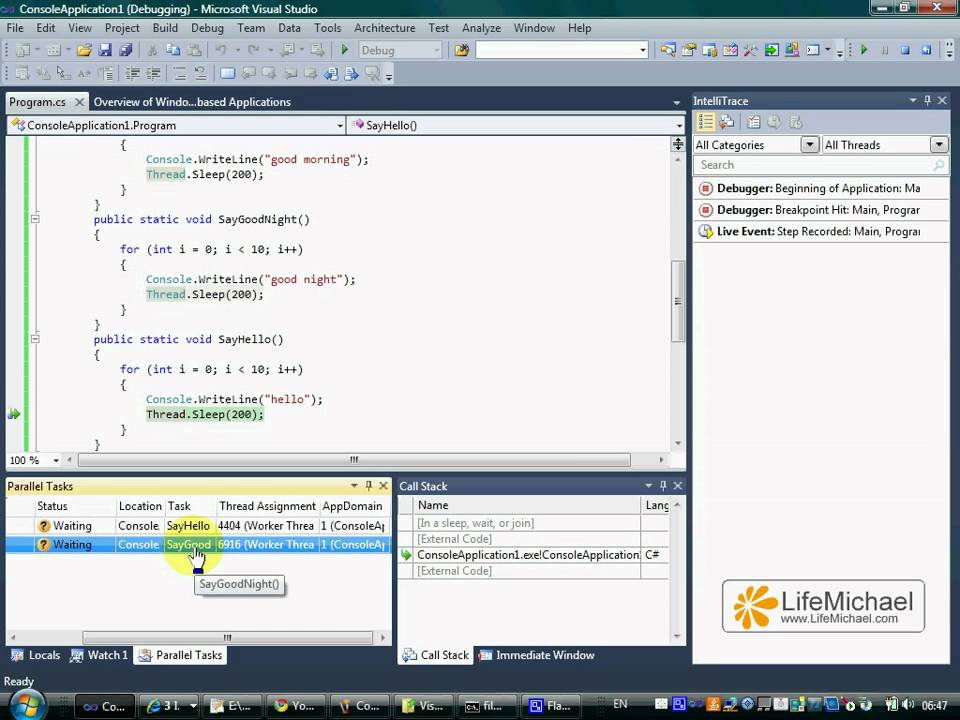
Task: Click the Find in Files icon
Action: 462,50
